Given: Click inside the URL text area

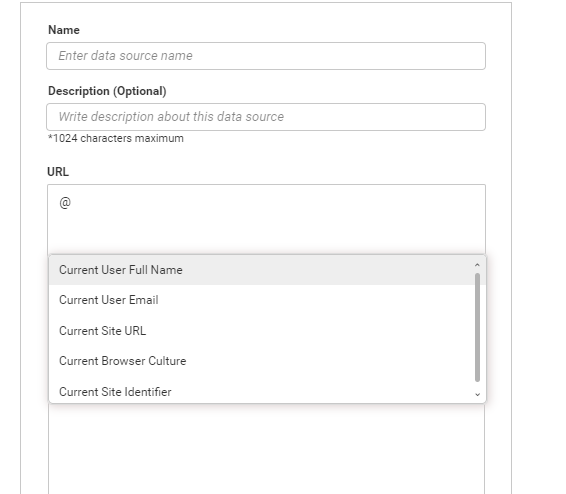Looking at the screenshot, I should 266,219.
